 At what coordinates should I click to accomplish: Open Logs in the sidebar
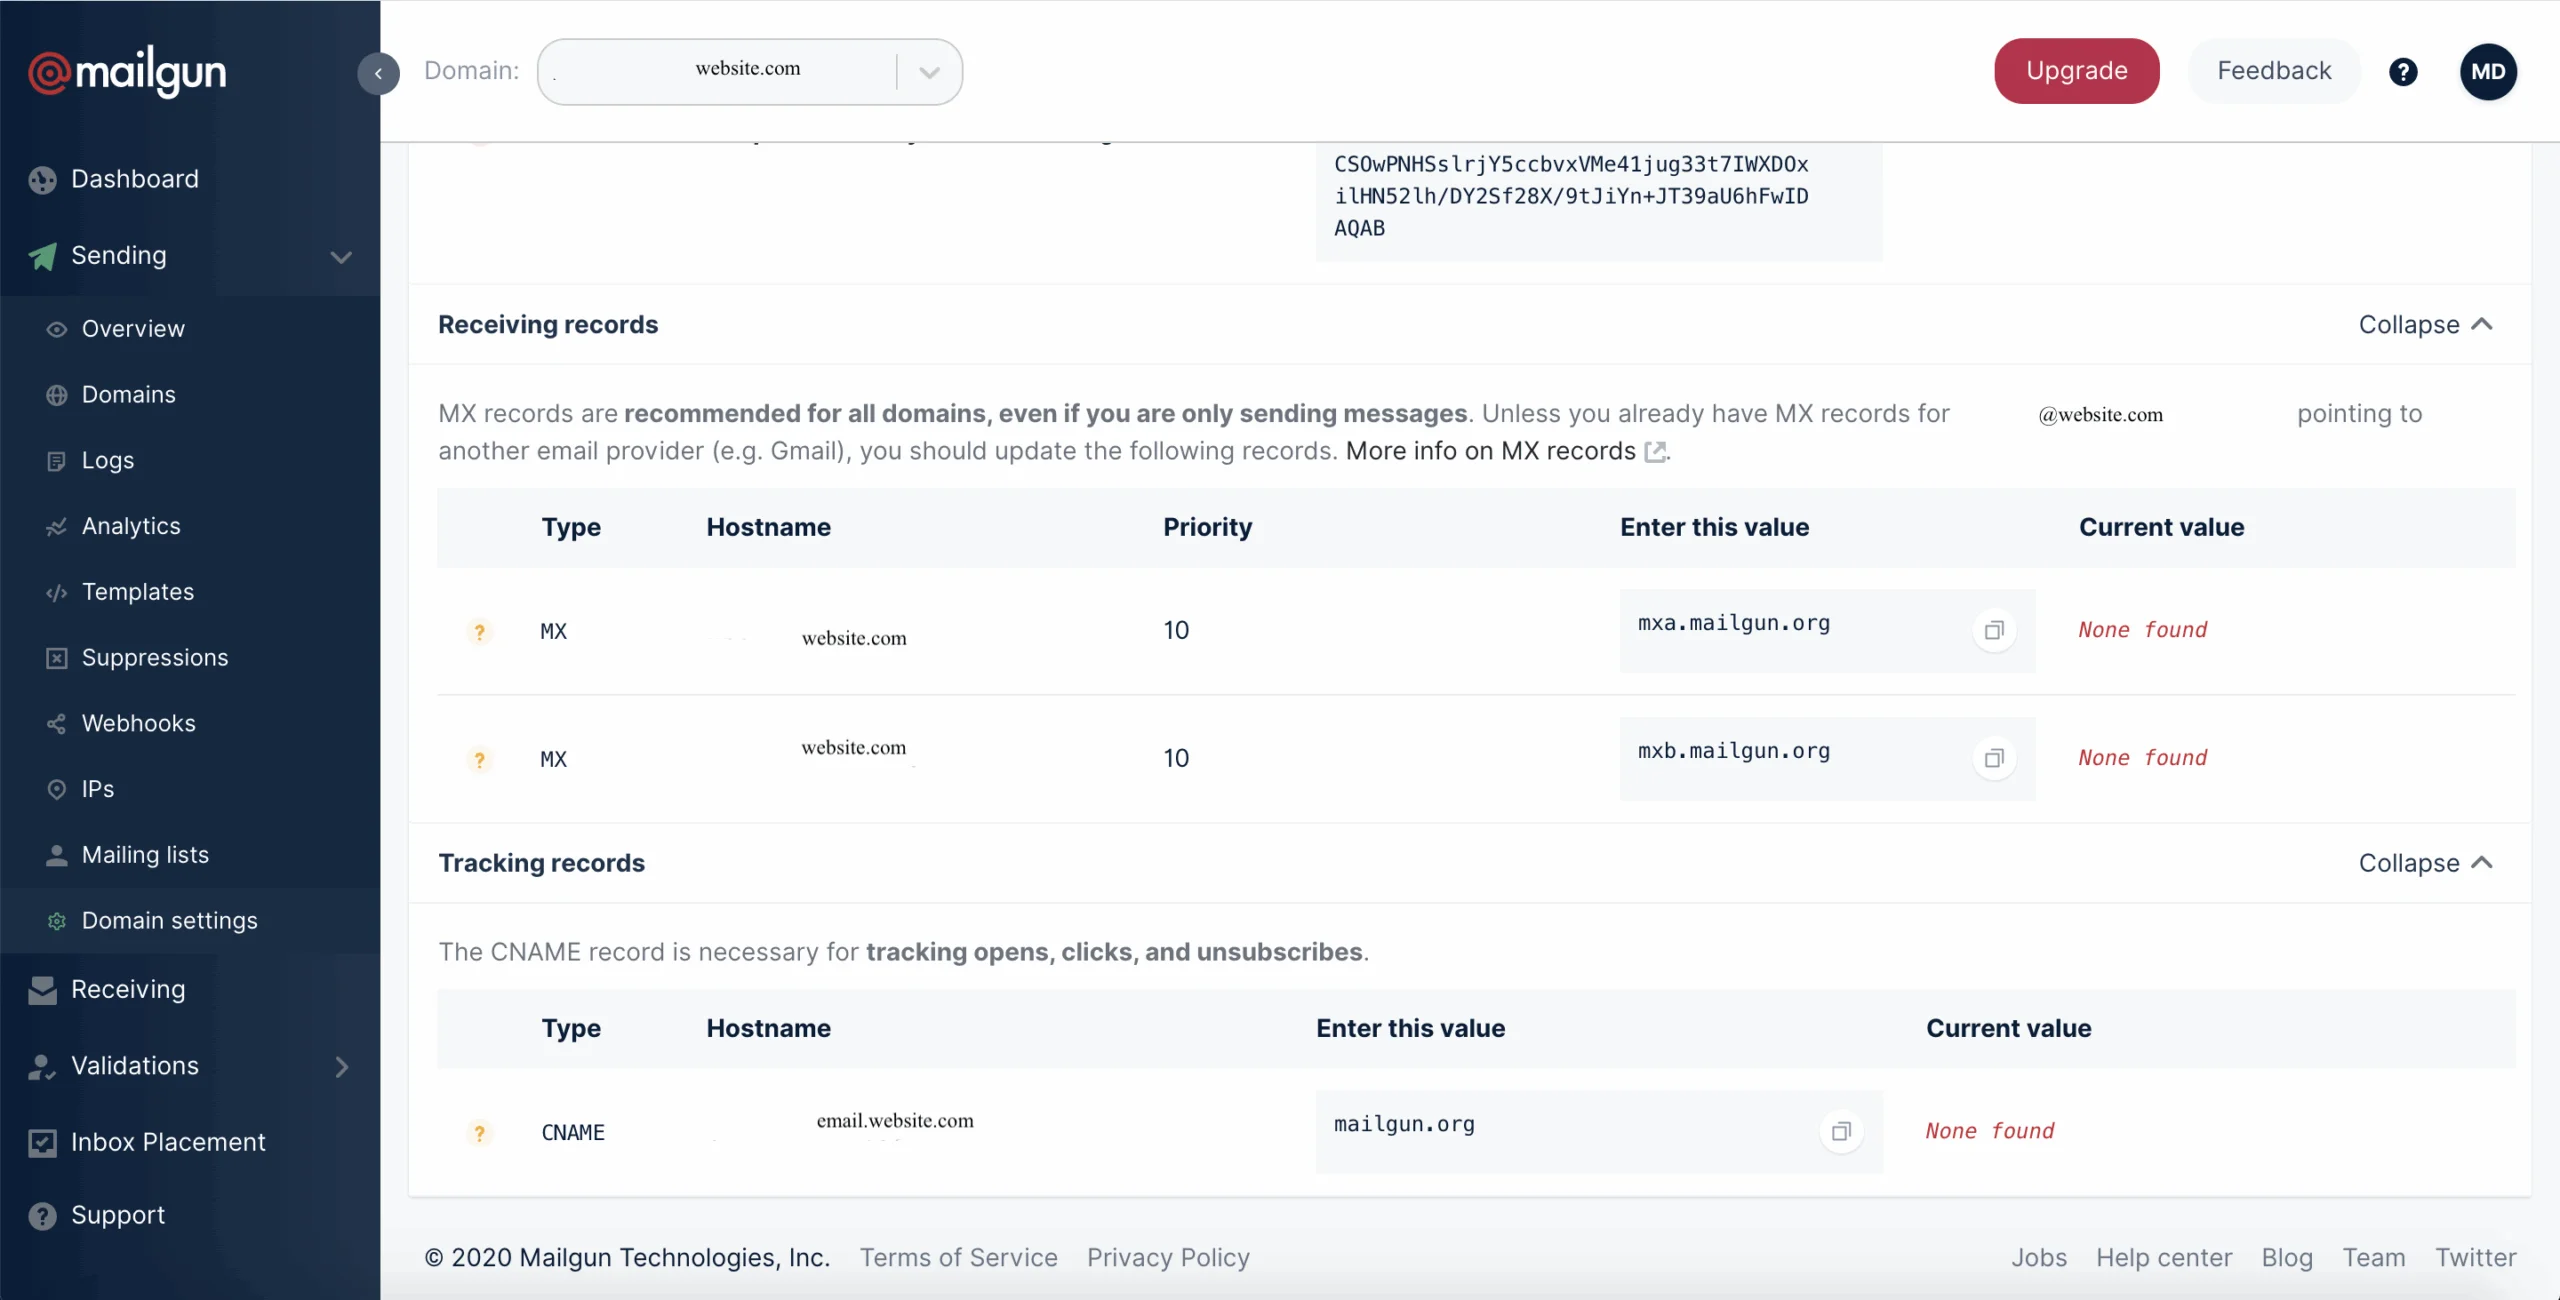pos(108,461)
